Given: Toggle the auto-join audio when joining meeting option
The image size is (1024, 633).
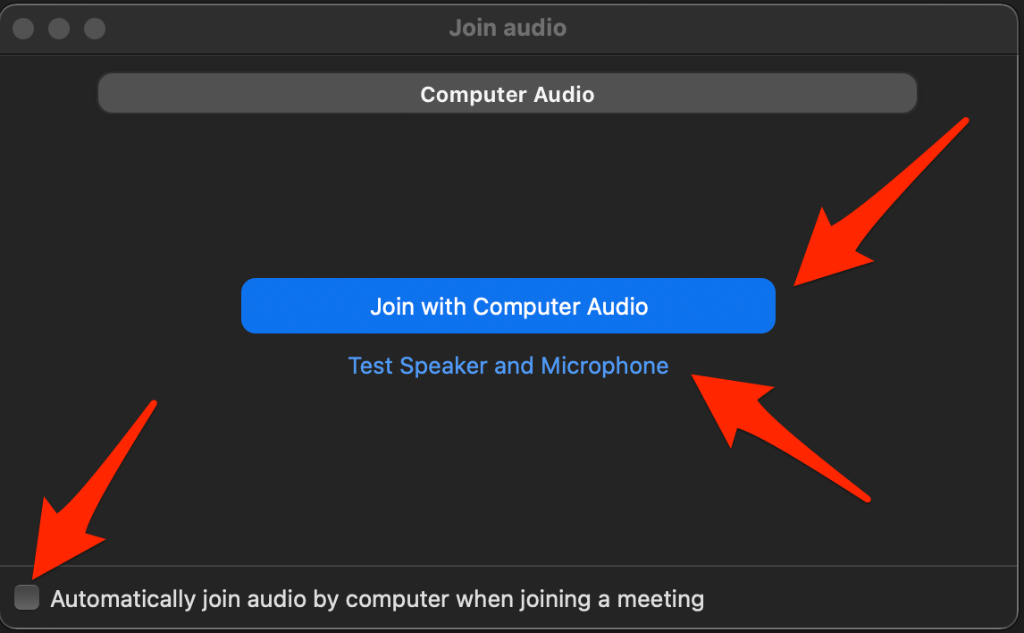Looking at the screenshot, I should click(27, 599).
